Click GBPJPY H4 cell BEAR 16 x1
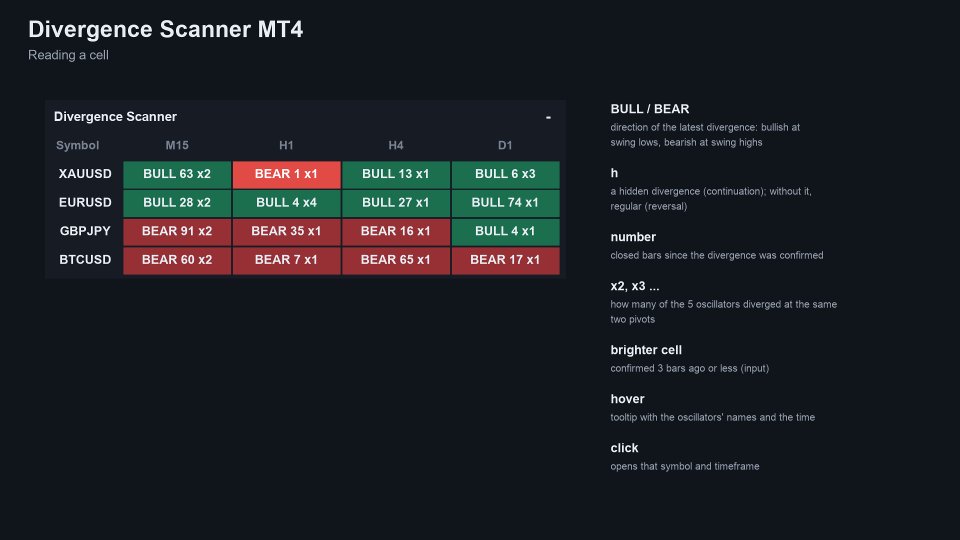 [396, 231]
